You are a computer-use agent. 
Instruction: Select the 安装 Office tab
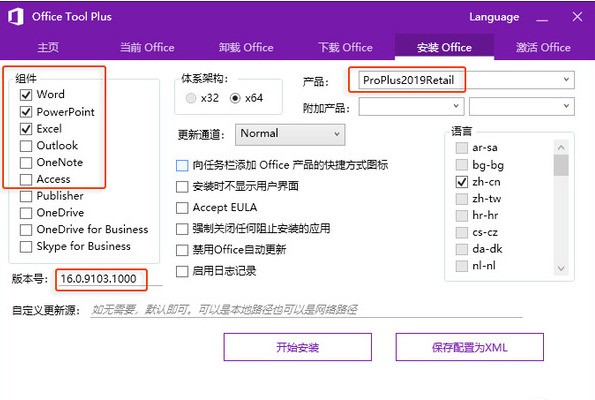444,47
